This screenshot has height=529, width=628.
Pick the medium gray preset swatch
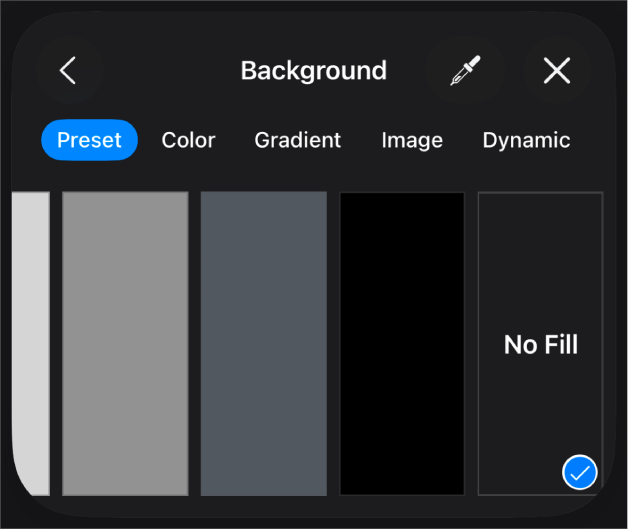[125, 343]
